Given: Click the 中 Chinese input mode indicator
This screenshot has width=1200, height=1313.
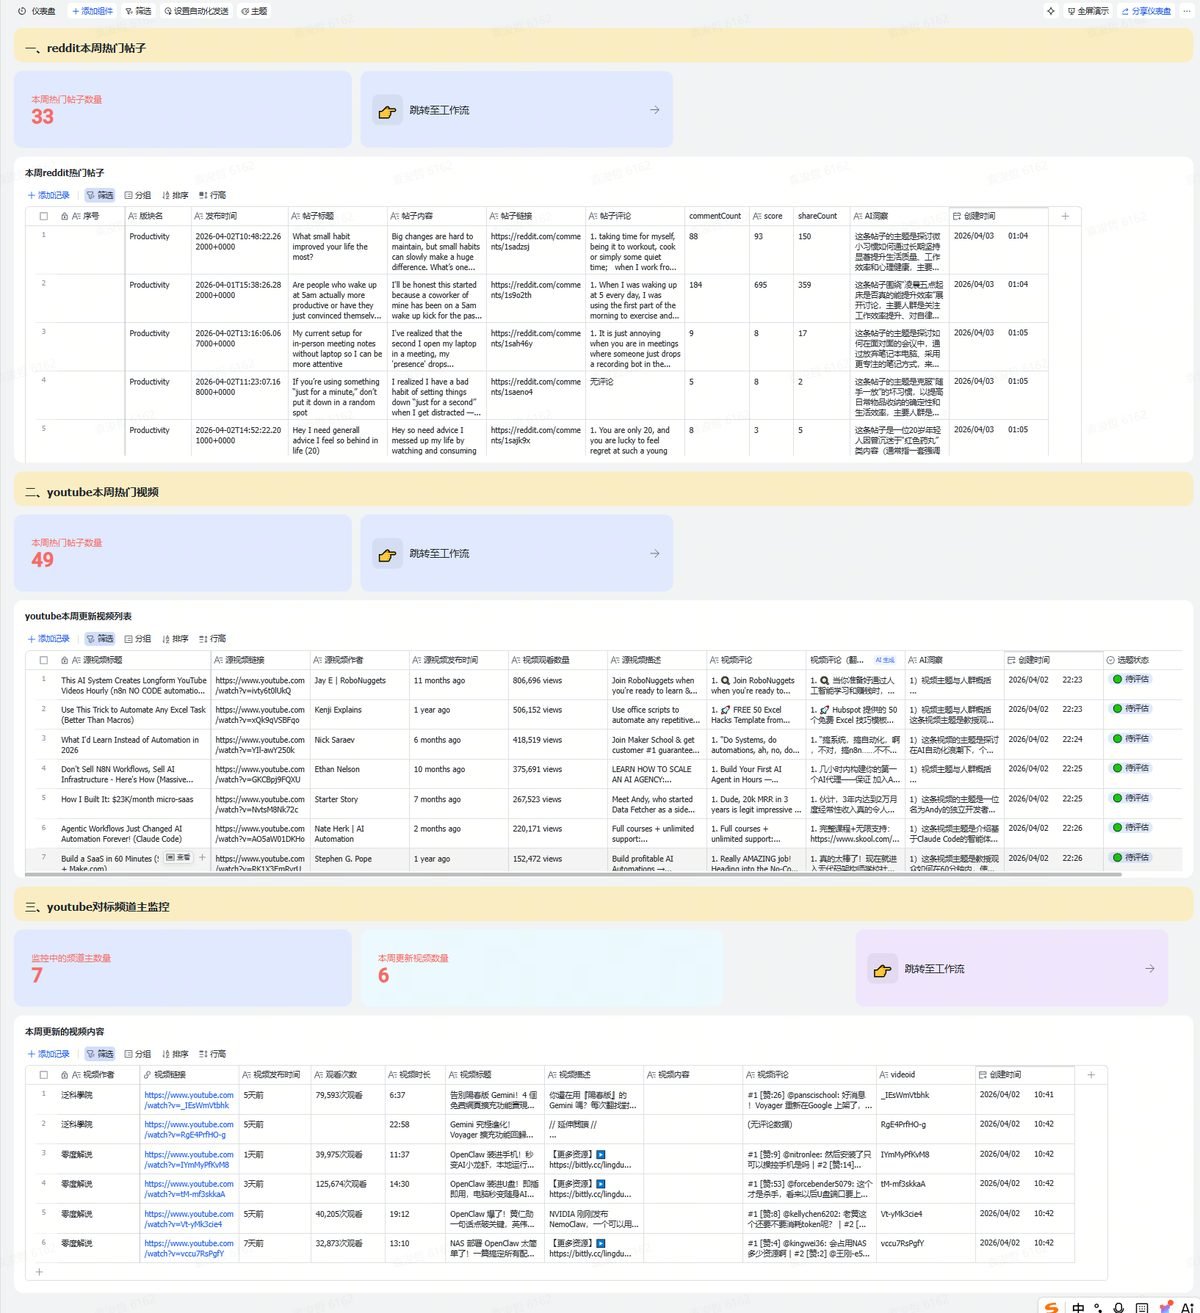Looking at the screenshot, I should [1078, 1307].
